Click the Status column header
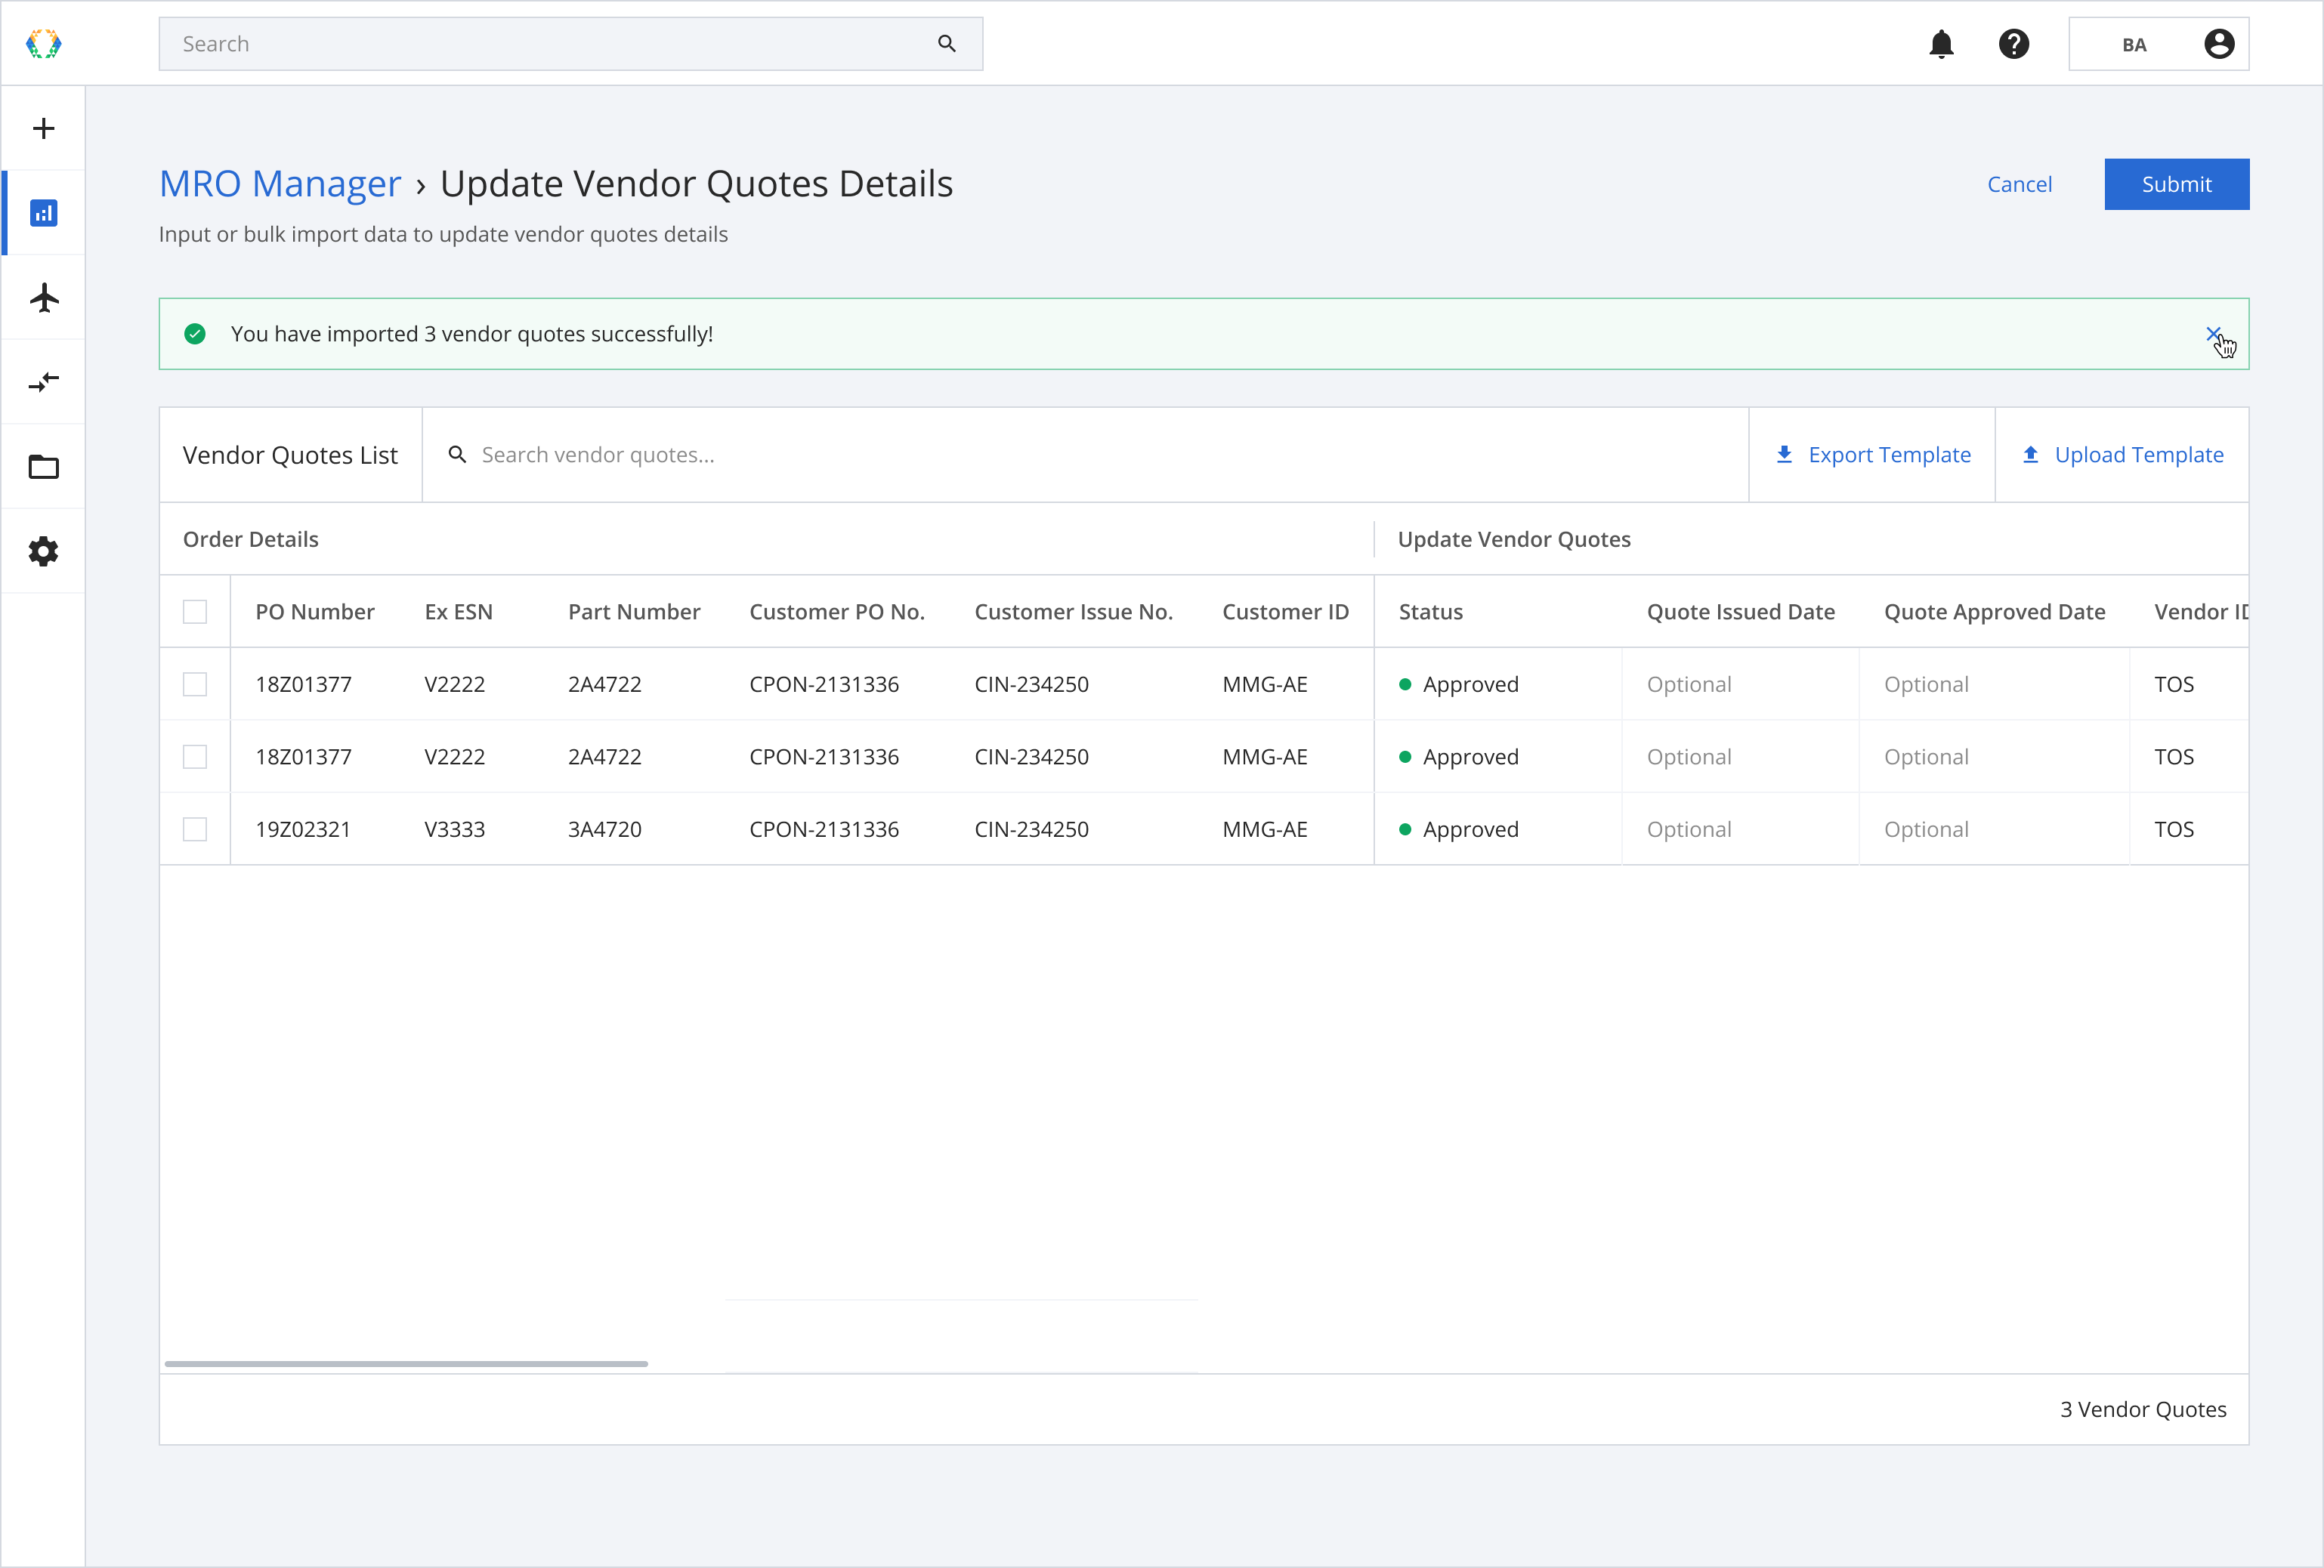This screenshot has width=2324, height=1568. pos(1430,612)
